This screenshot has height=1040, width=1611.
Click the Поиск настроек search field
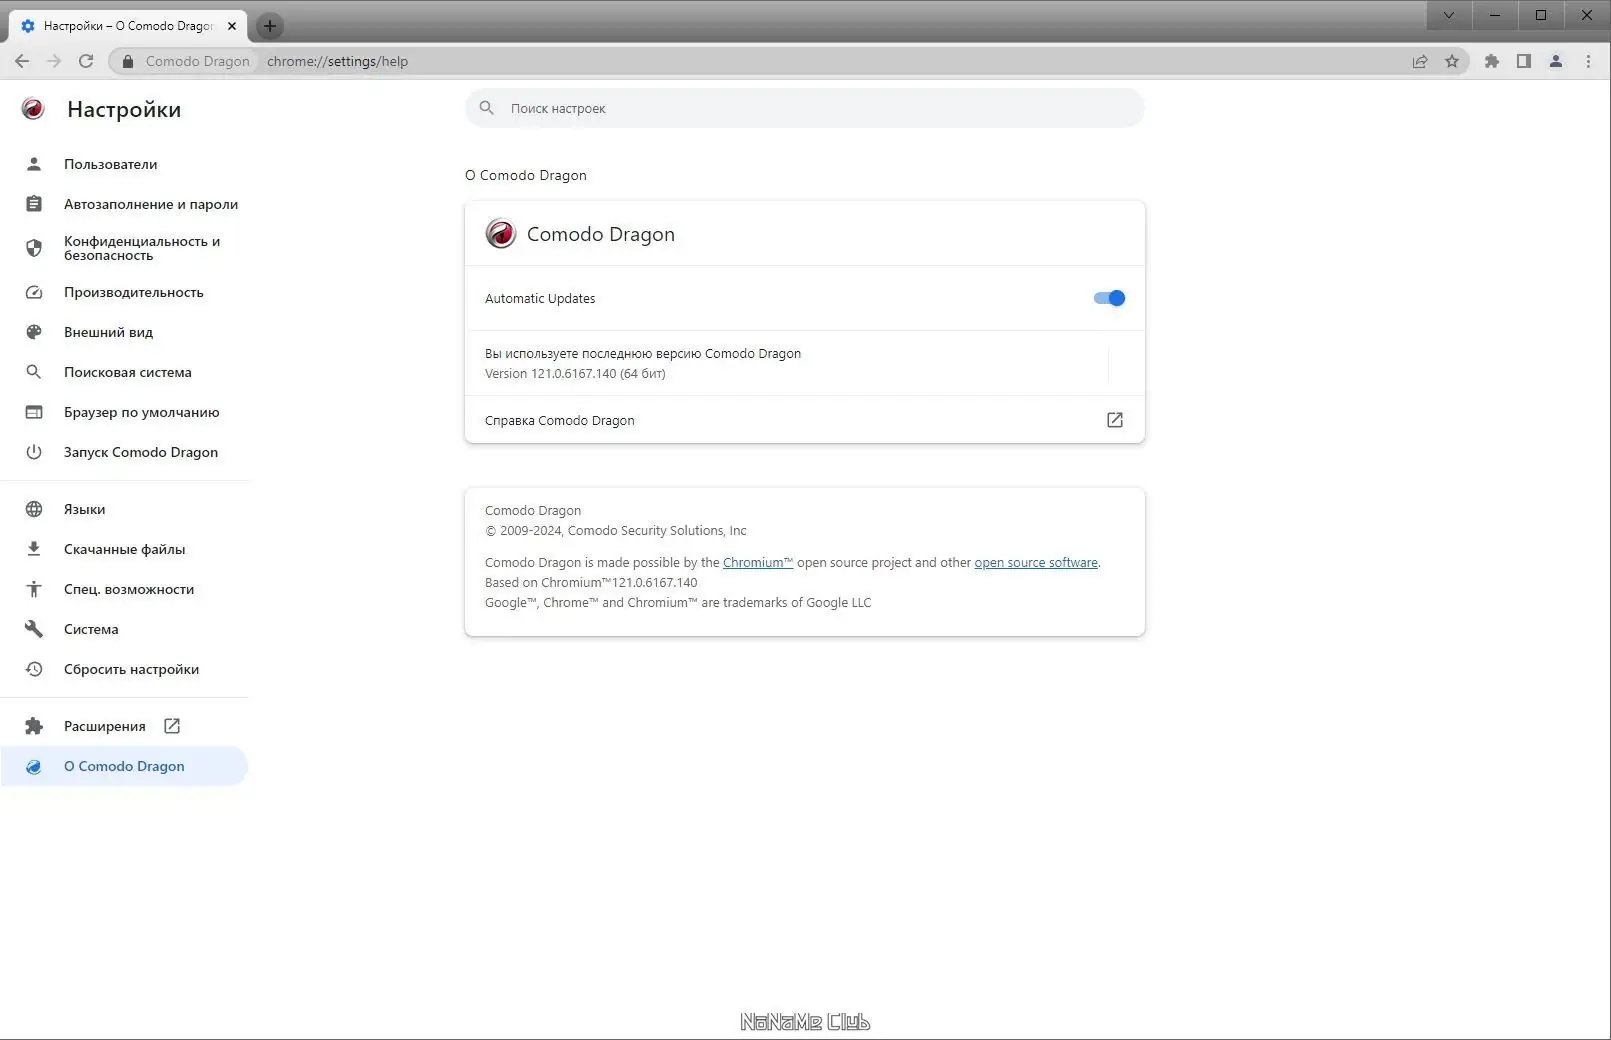[x=805, y=108]
